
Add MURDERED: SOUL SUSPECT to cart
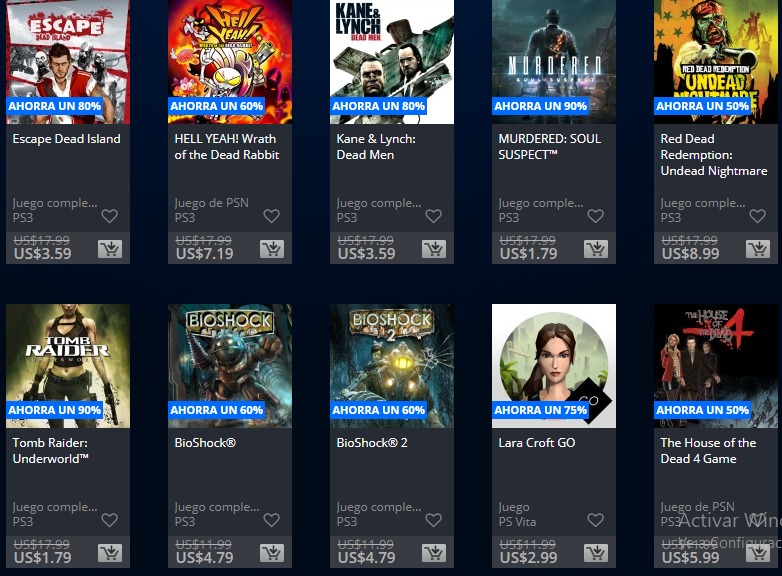pos(596,248)
